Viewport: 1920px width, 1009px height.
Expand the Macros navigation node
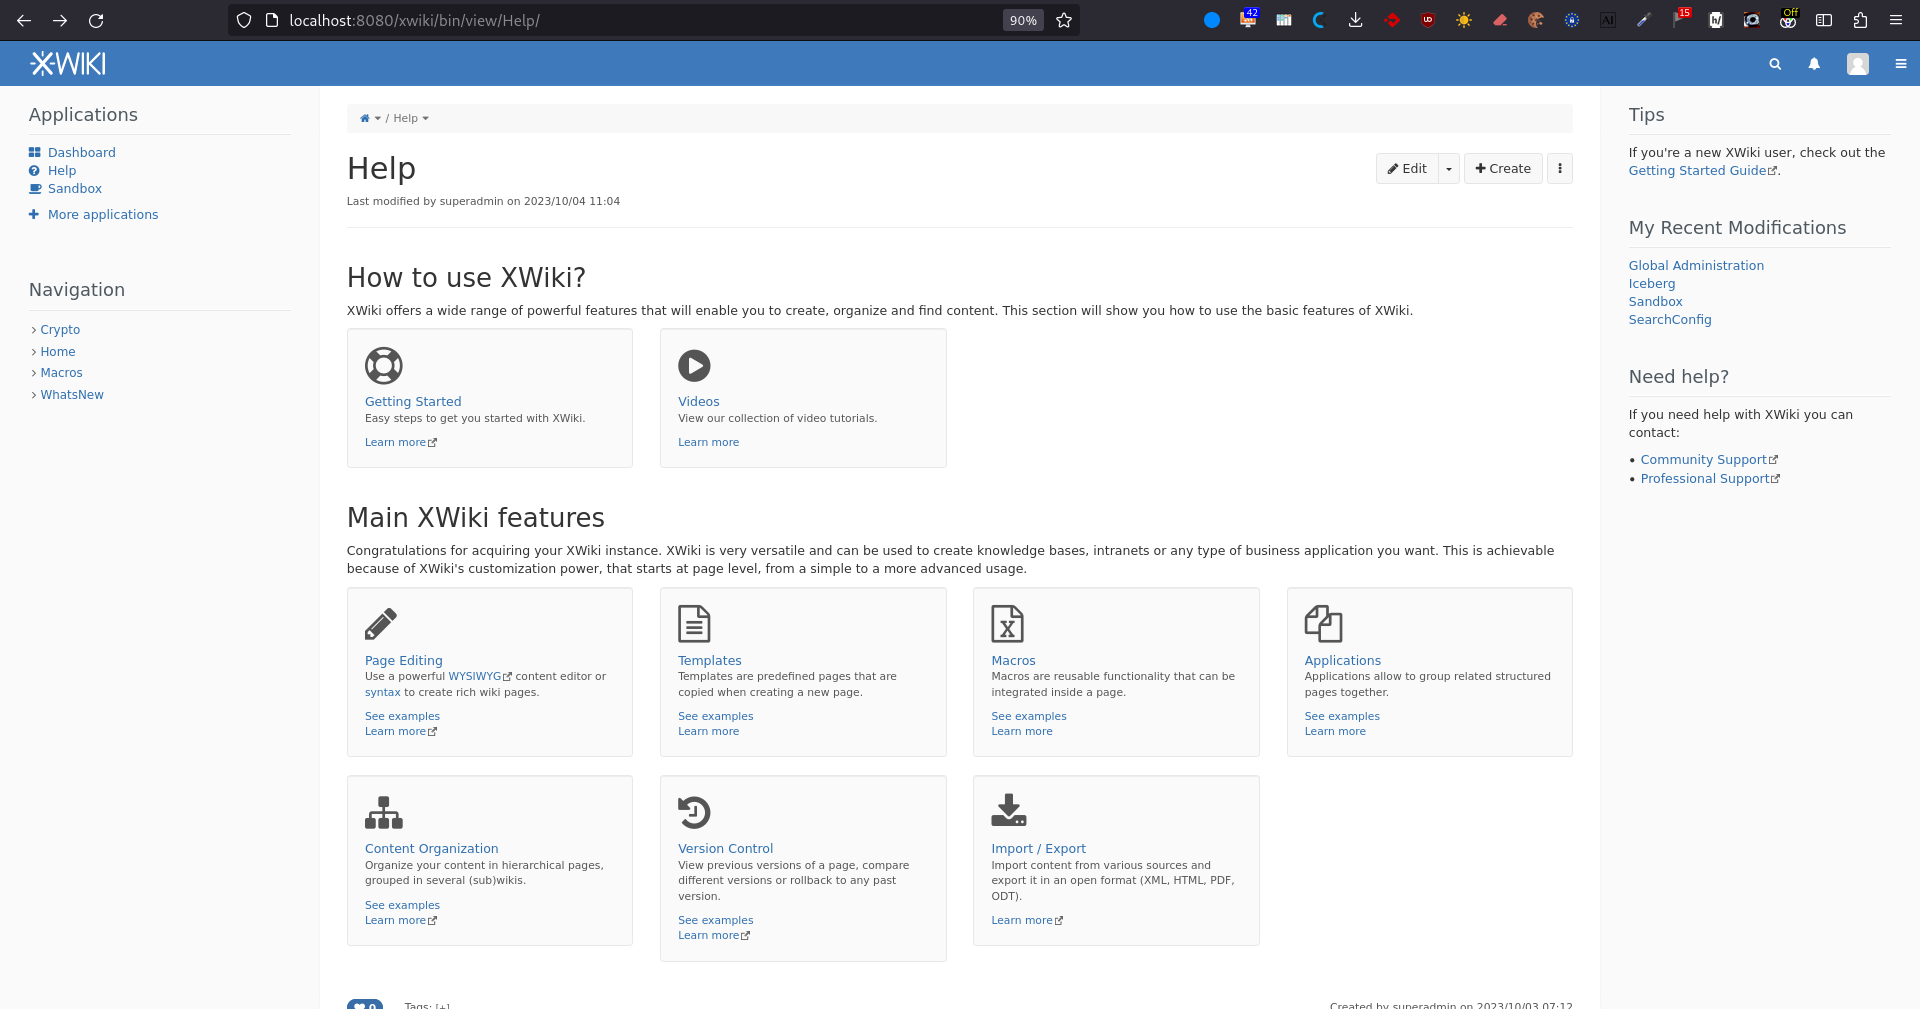(x=34, y=373)
